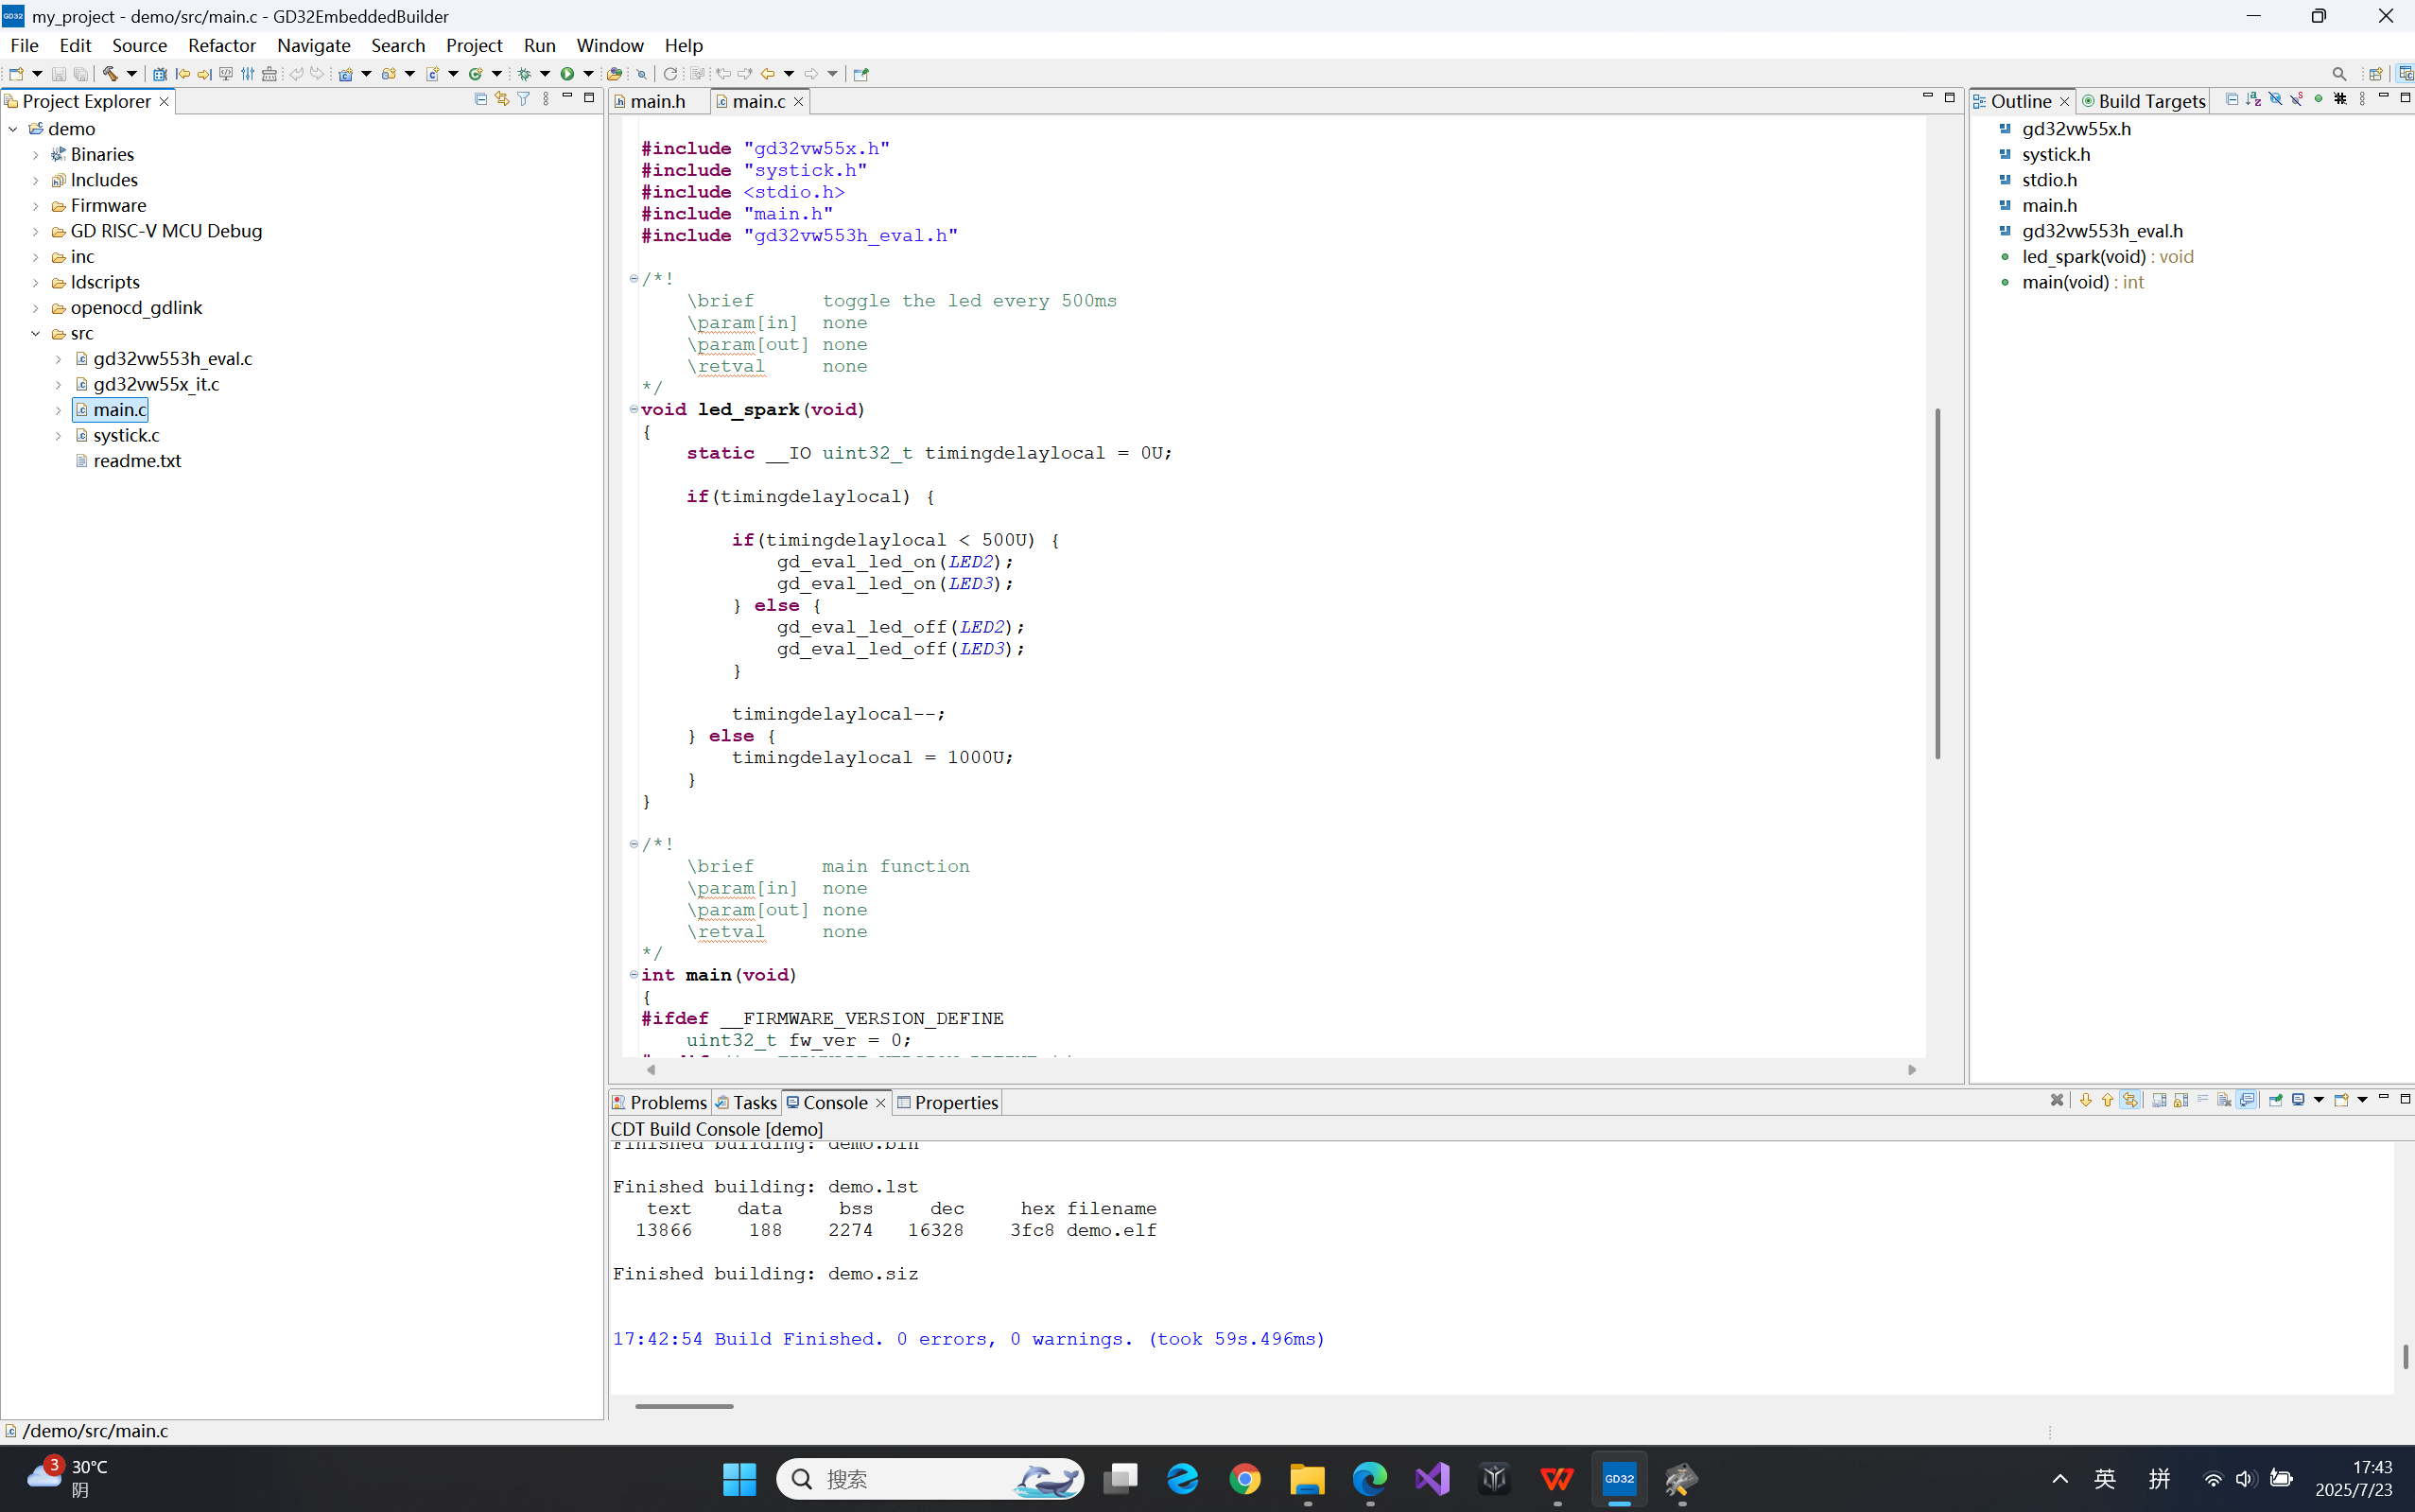Click the clean project broom toolbar icon

[269, 74]
